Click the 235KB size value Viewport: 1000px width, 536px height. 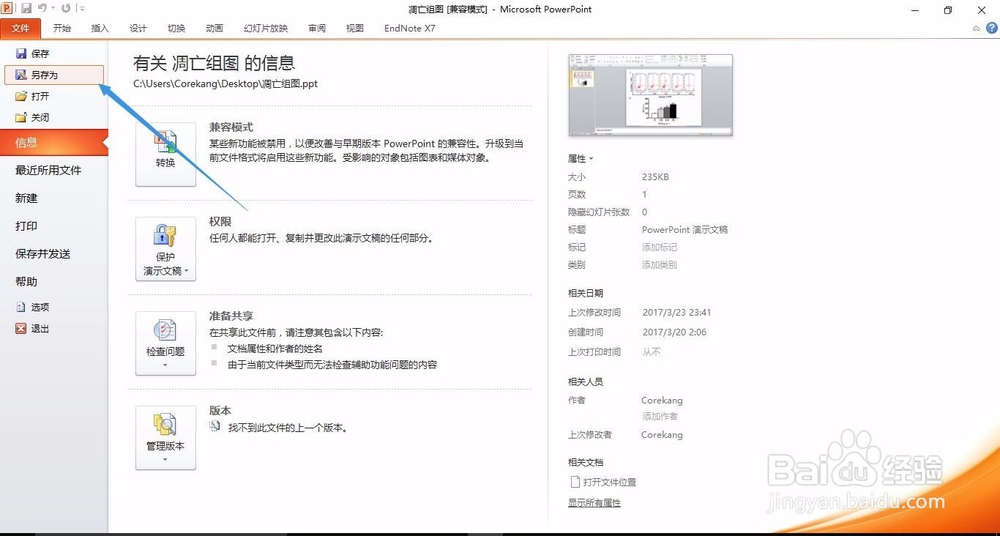tap(655, 177)
